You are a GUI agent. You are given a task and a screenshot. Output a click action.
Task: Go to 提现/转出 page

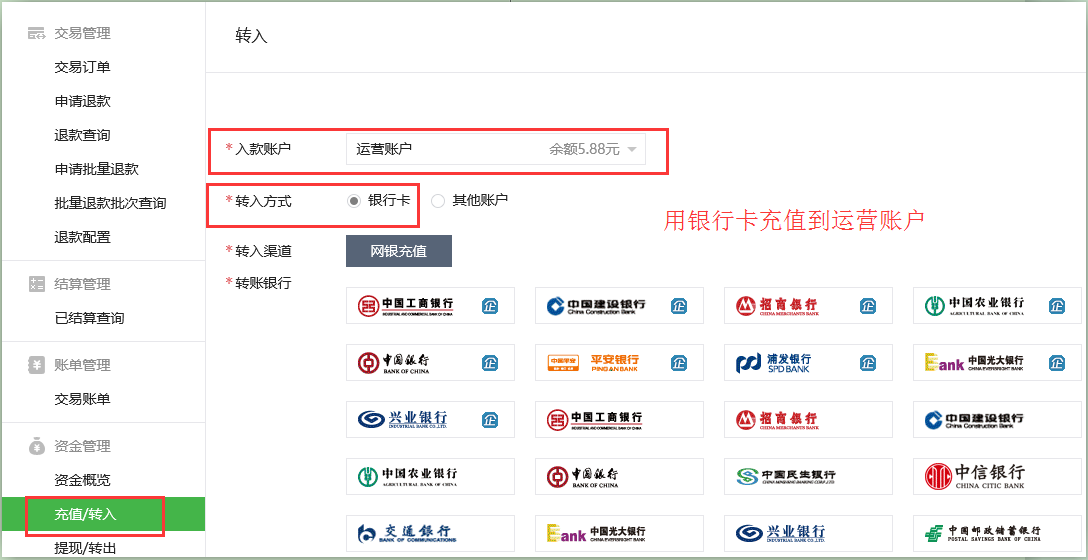tap(85, 548)
